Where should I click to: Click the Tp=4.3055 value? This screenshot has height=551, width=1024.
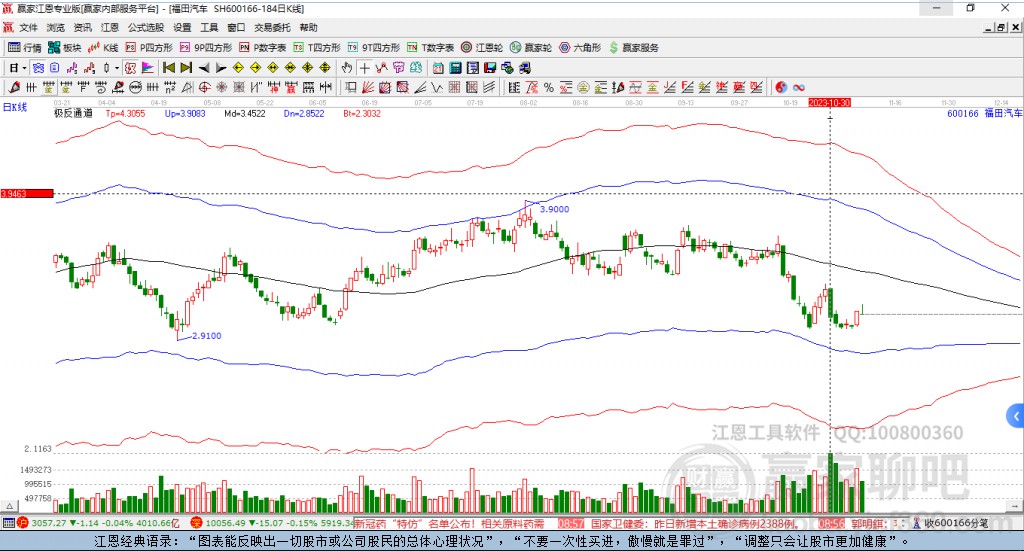click(125, 114)
